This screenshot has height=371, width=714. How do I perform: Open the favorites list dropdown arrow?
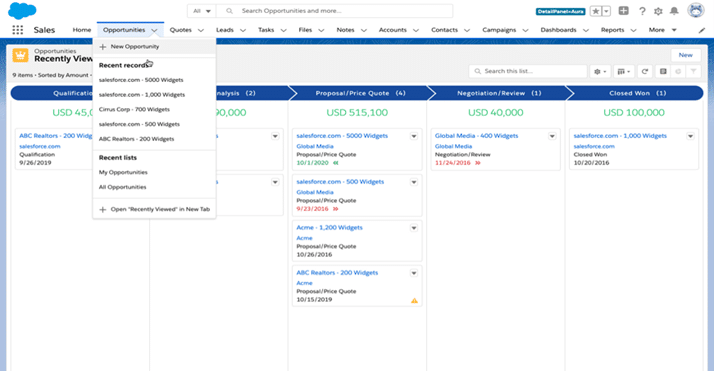pos(606,11)
